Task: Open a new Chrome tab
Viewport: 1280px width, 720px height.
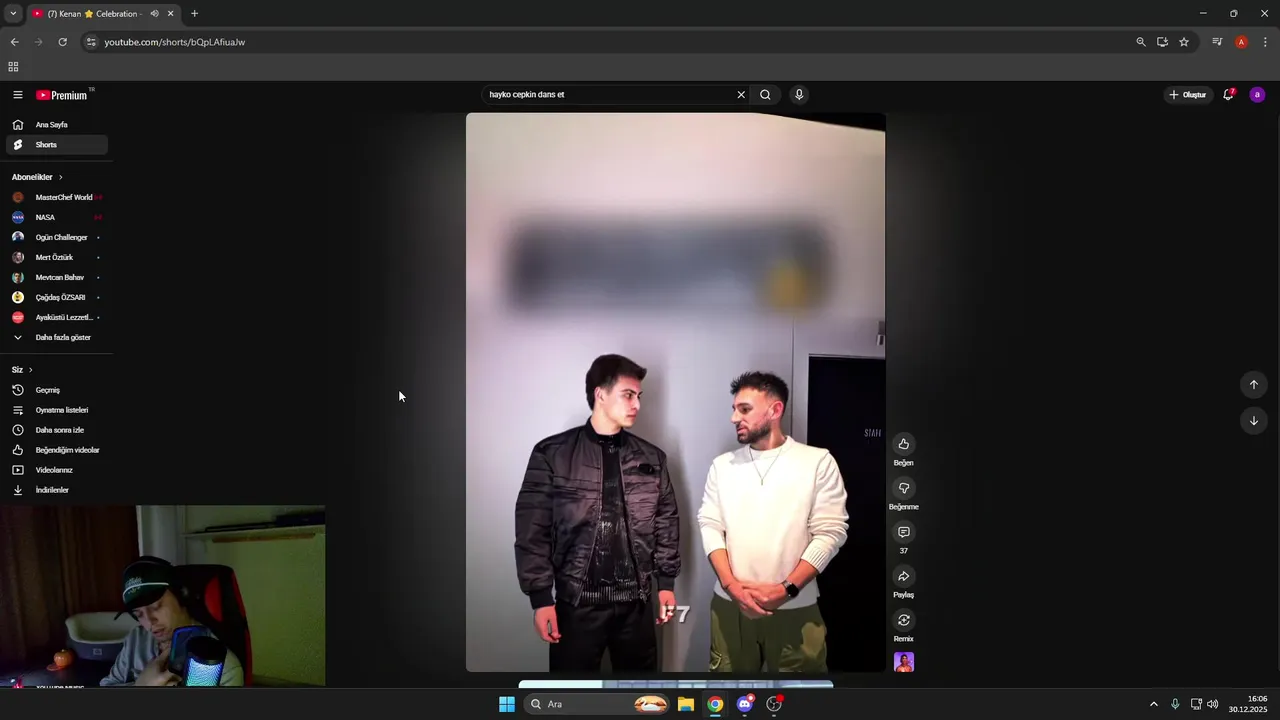Action: (194, 14)
